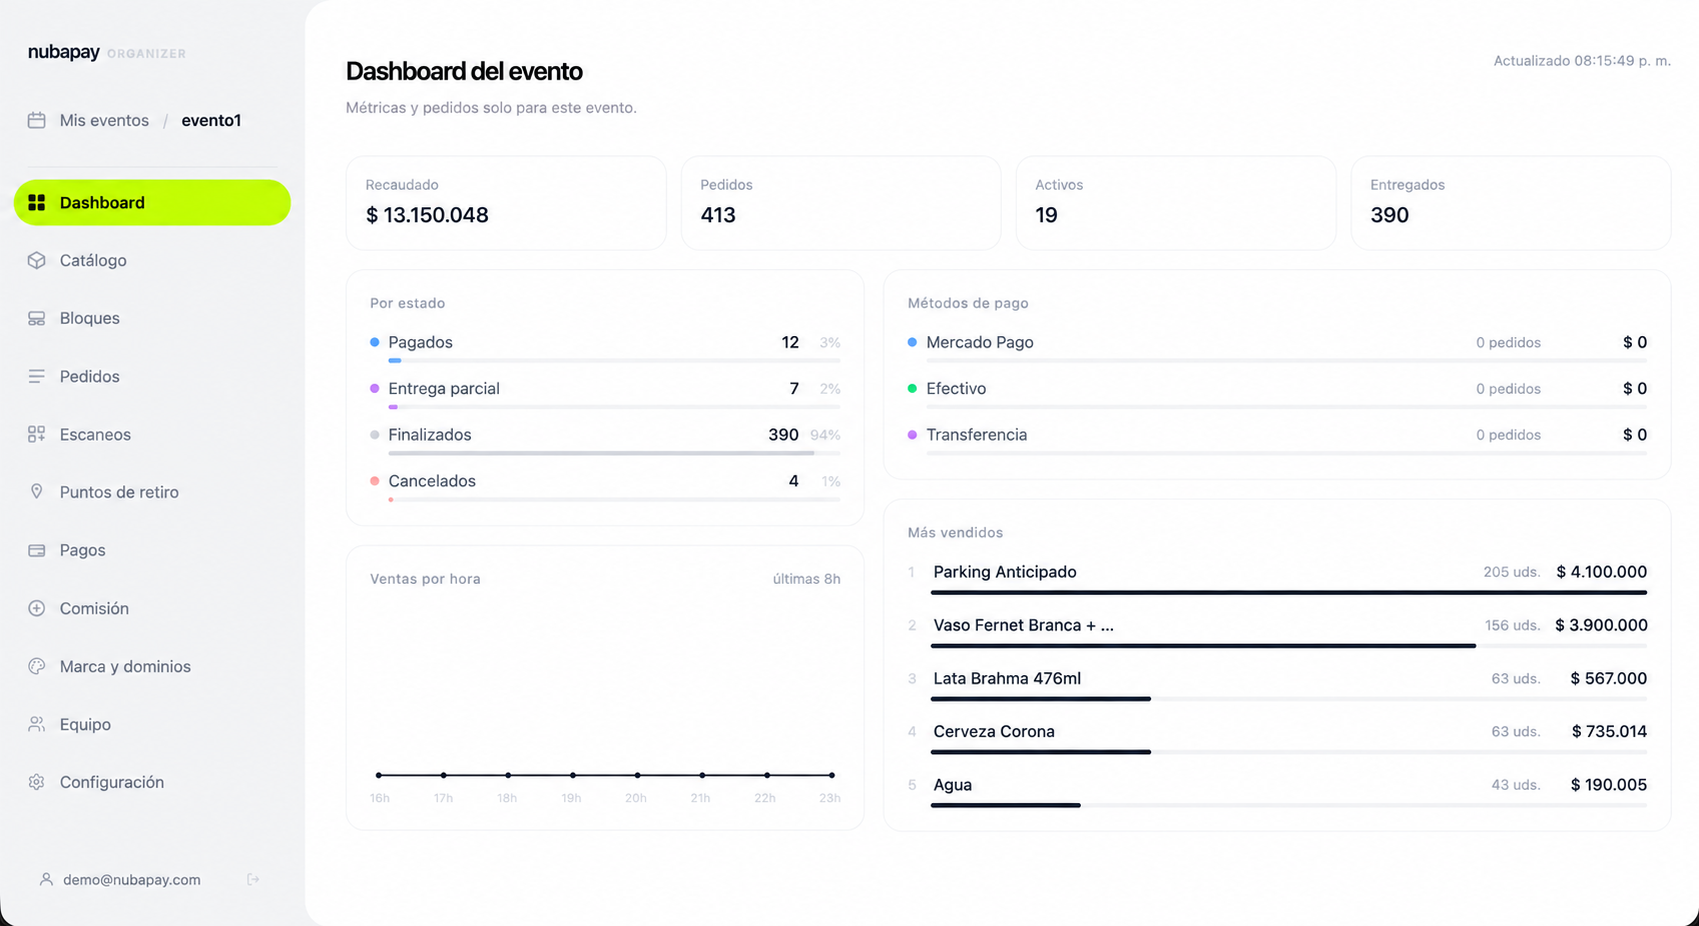
Task: Click the Pedidos list icon
Action: 37,376
